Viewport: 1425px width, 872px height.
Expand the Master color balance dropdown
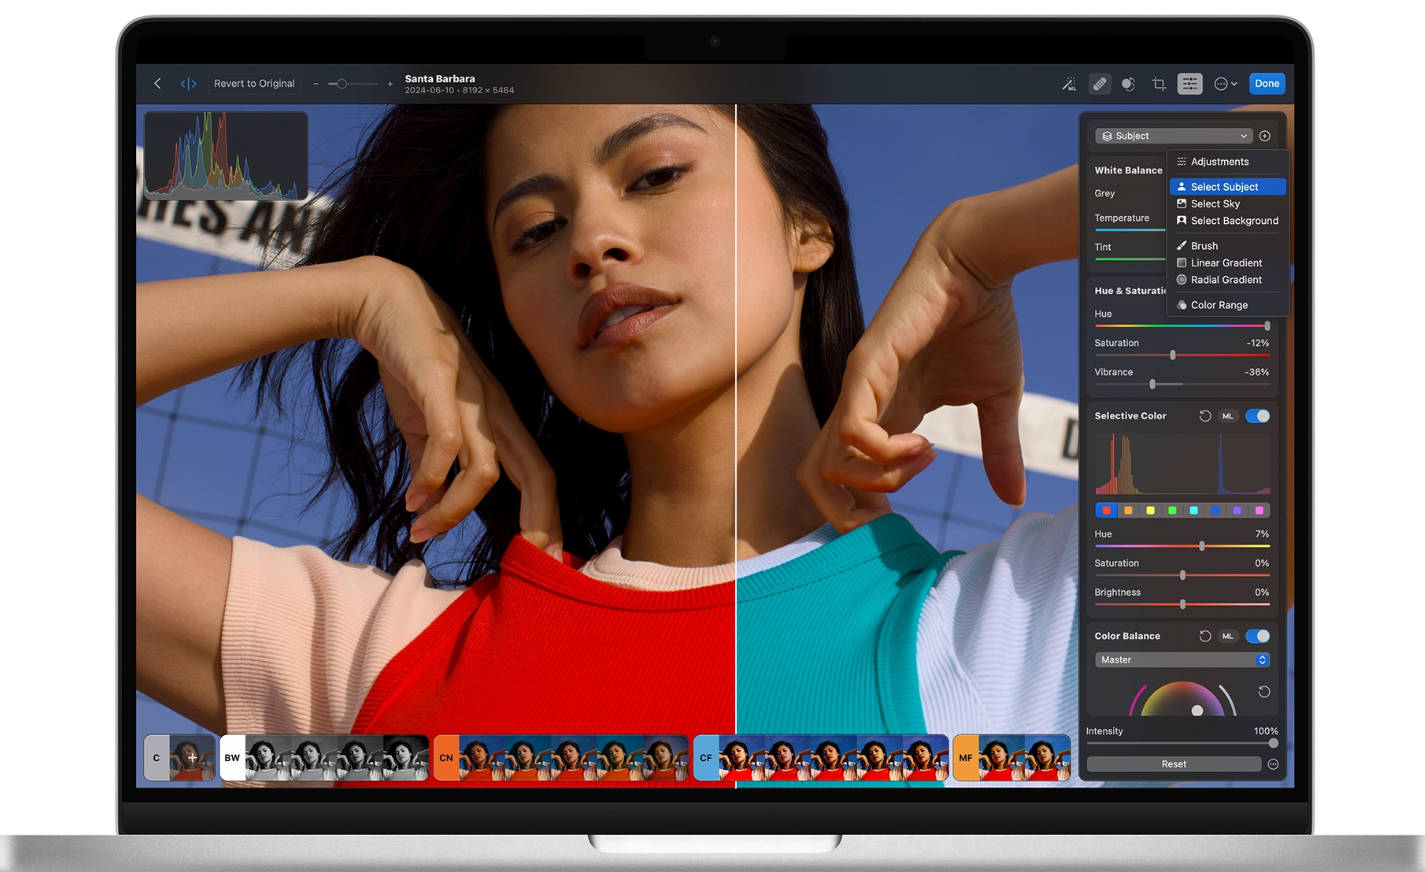(1182, 660)
